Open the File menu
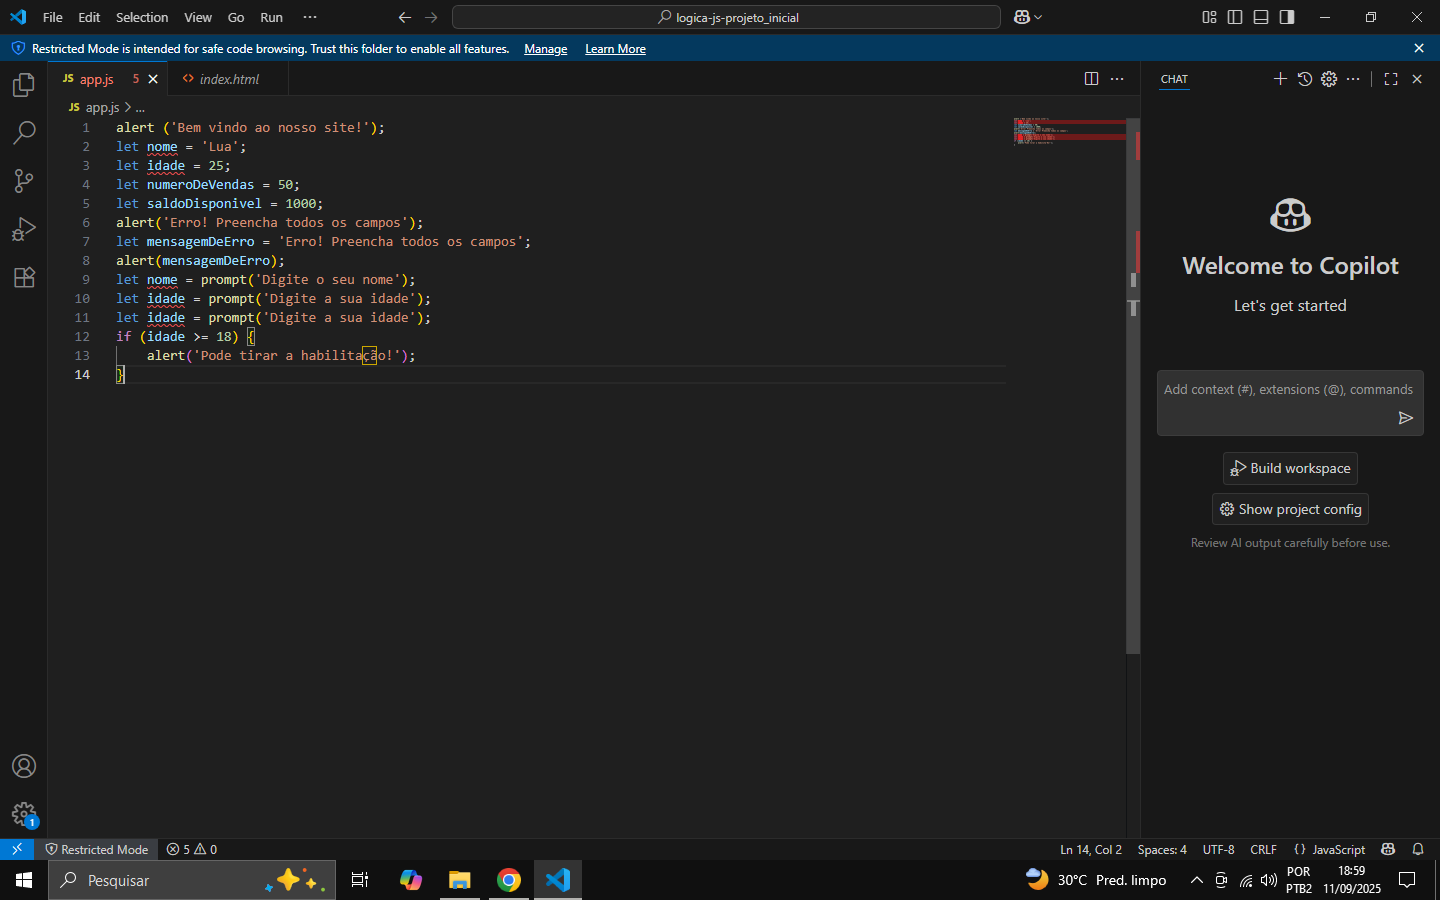 (53, 17)
